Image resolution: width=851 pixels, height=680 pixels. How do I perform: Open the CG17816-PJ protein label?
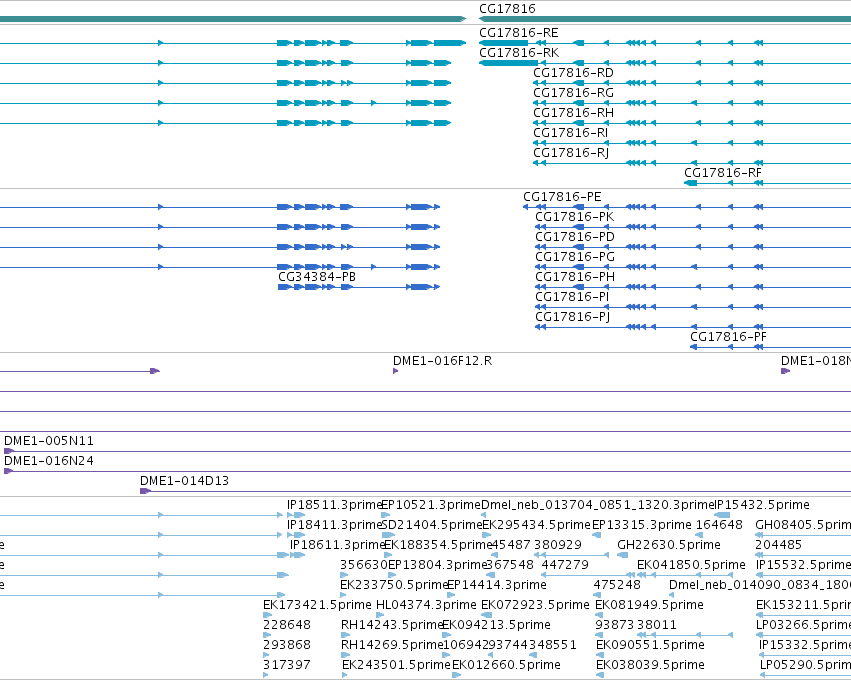(573, 317)
